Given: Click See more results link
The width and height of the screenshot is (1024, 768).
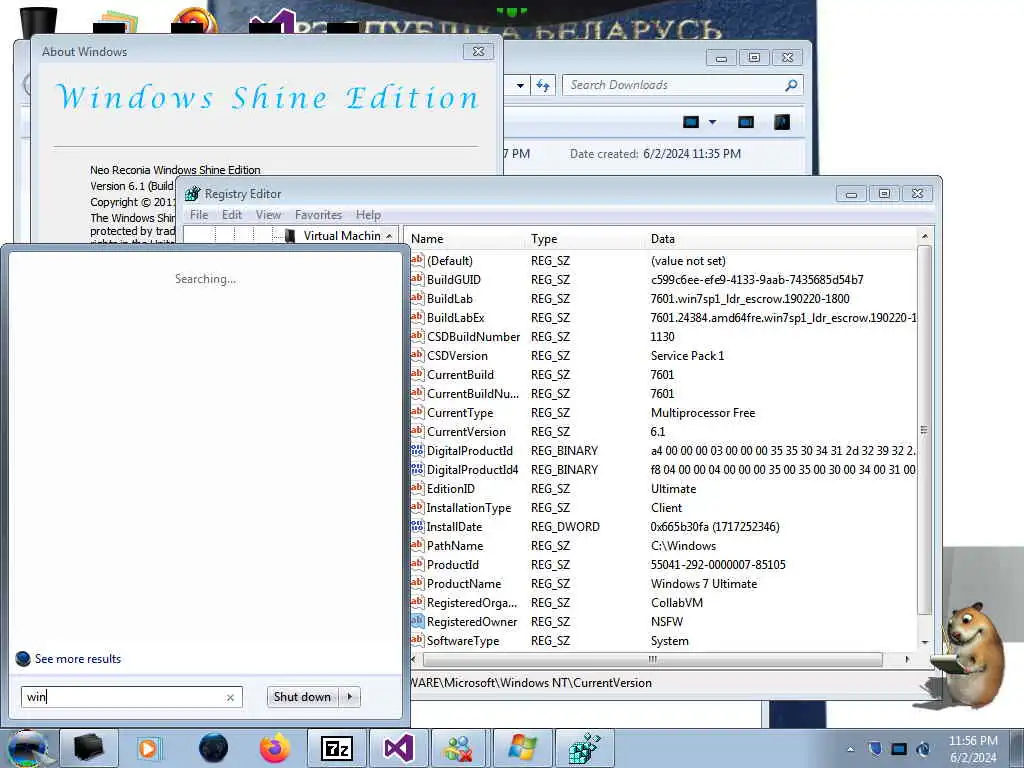Looking at the screenshot, I should coord(78,659).
